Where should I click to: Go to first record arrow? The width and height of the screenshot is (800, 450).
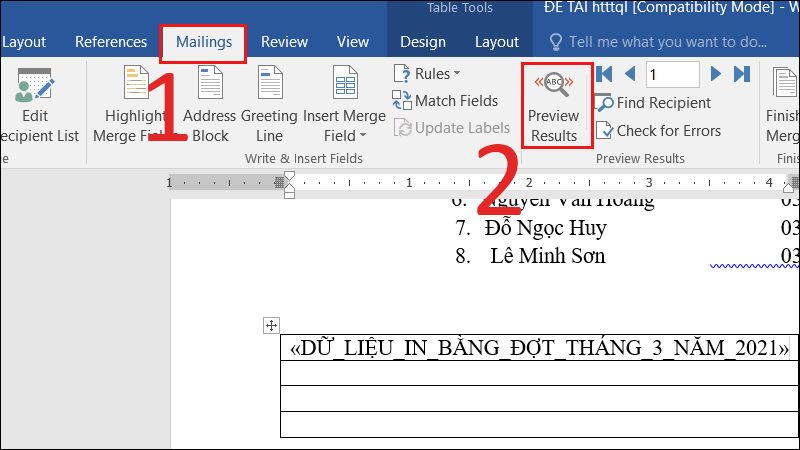[x=604, y=74]
